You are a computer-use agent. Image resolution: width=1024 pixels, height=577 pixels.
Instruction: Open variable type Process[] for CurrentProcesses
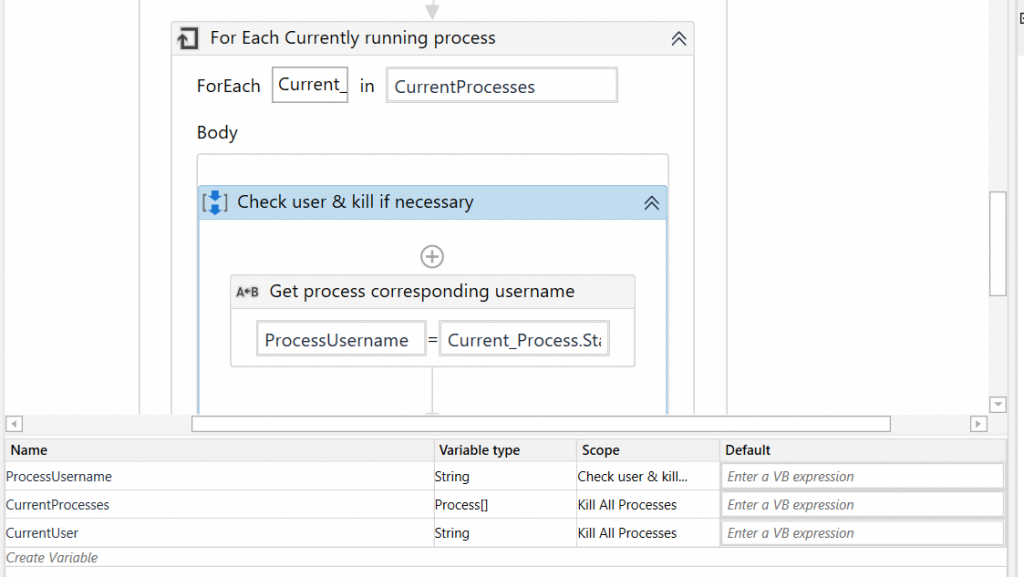(505, 505)
